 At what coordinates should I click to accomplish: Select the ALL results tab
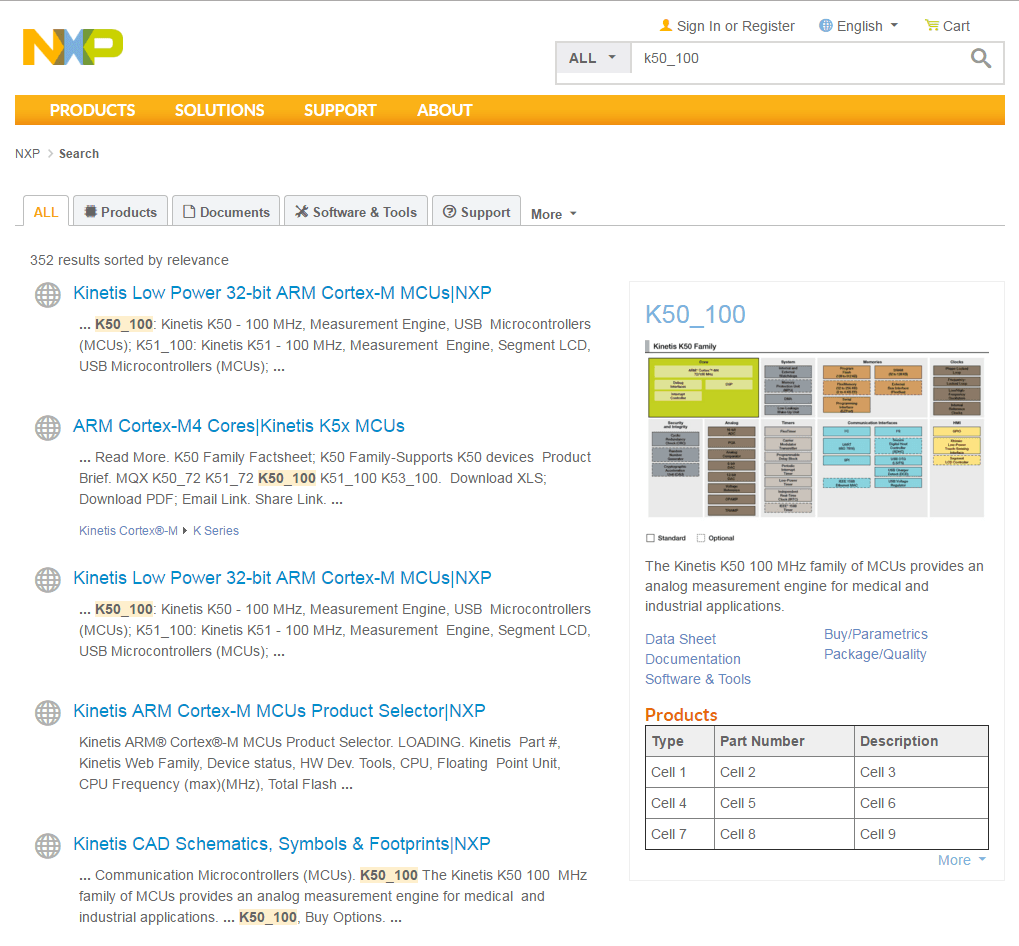[x=45, y=212]
